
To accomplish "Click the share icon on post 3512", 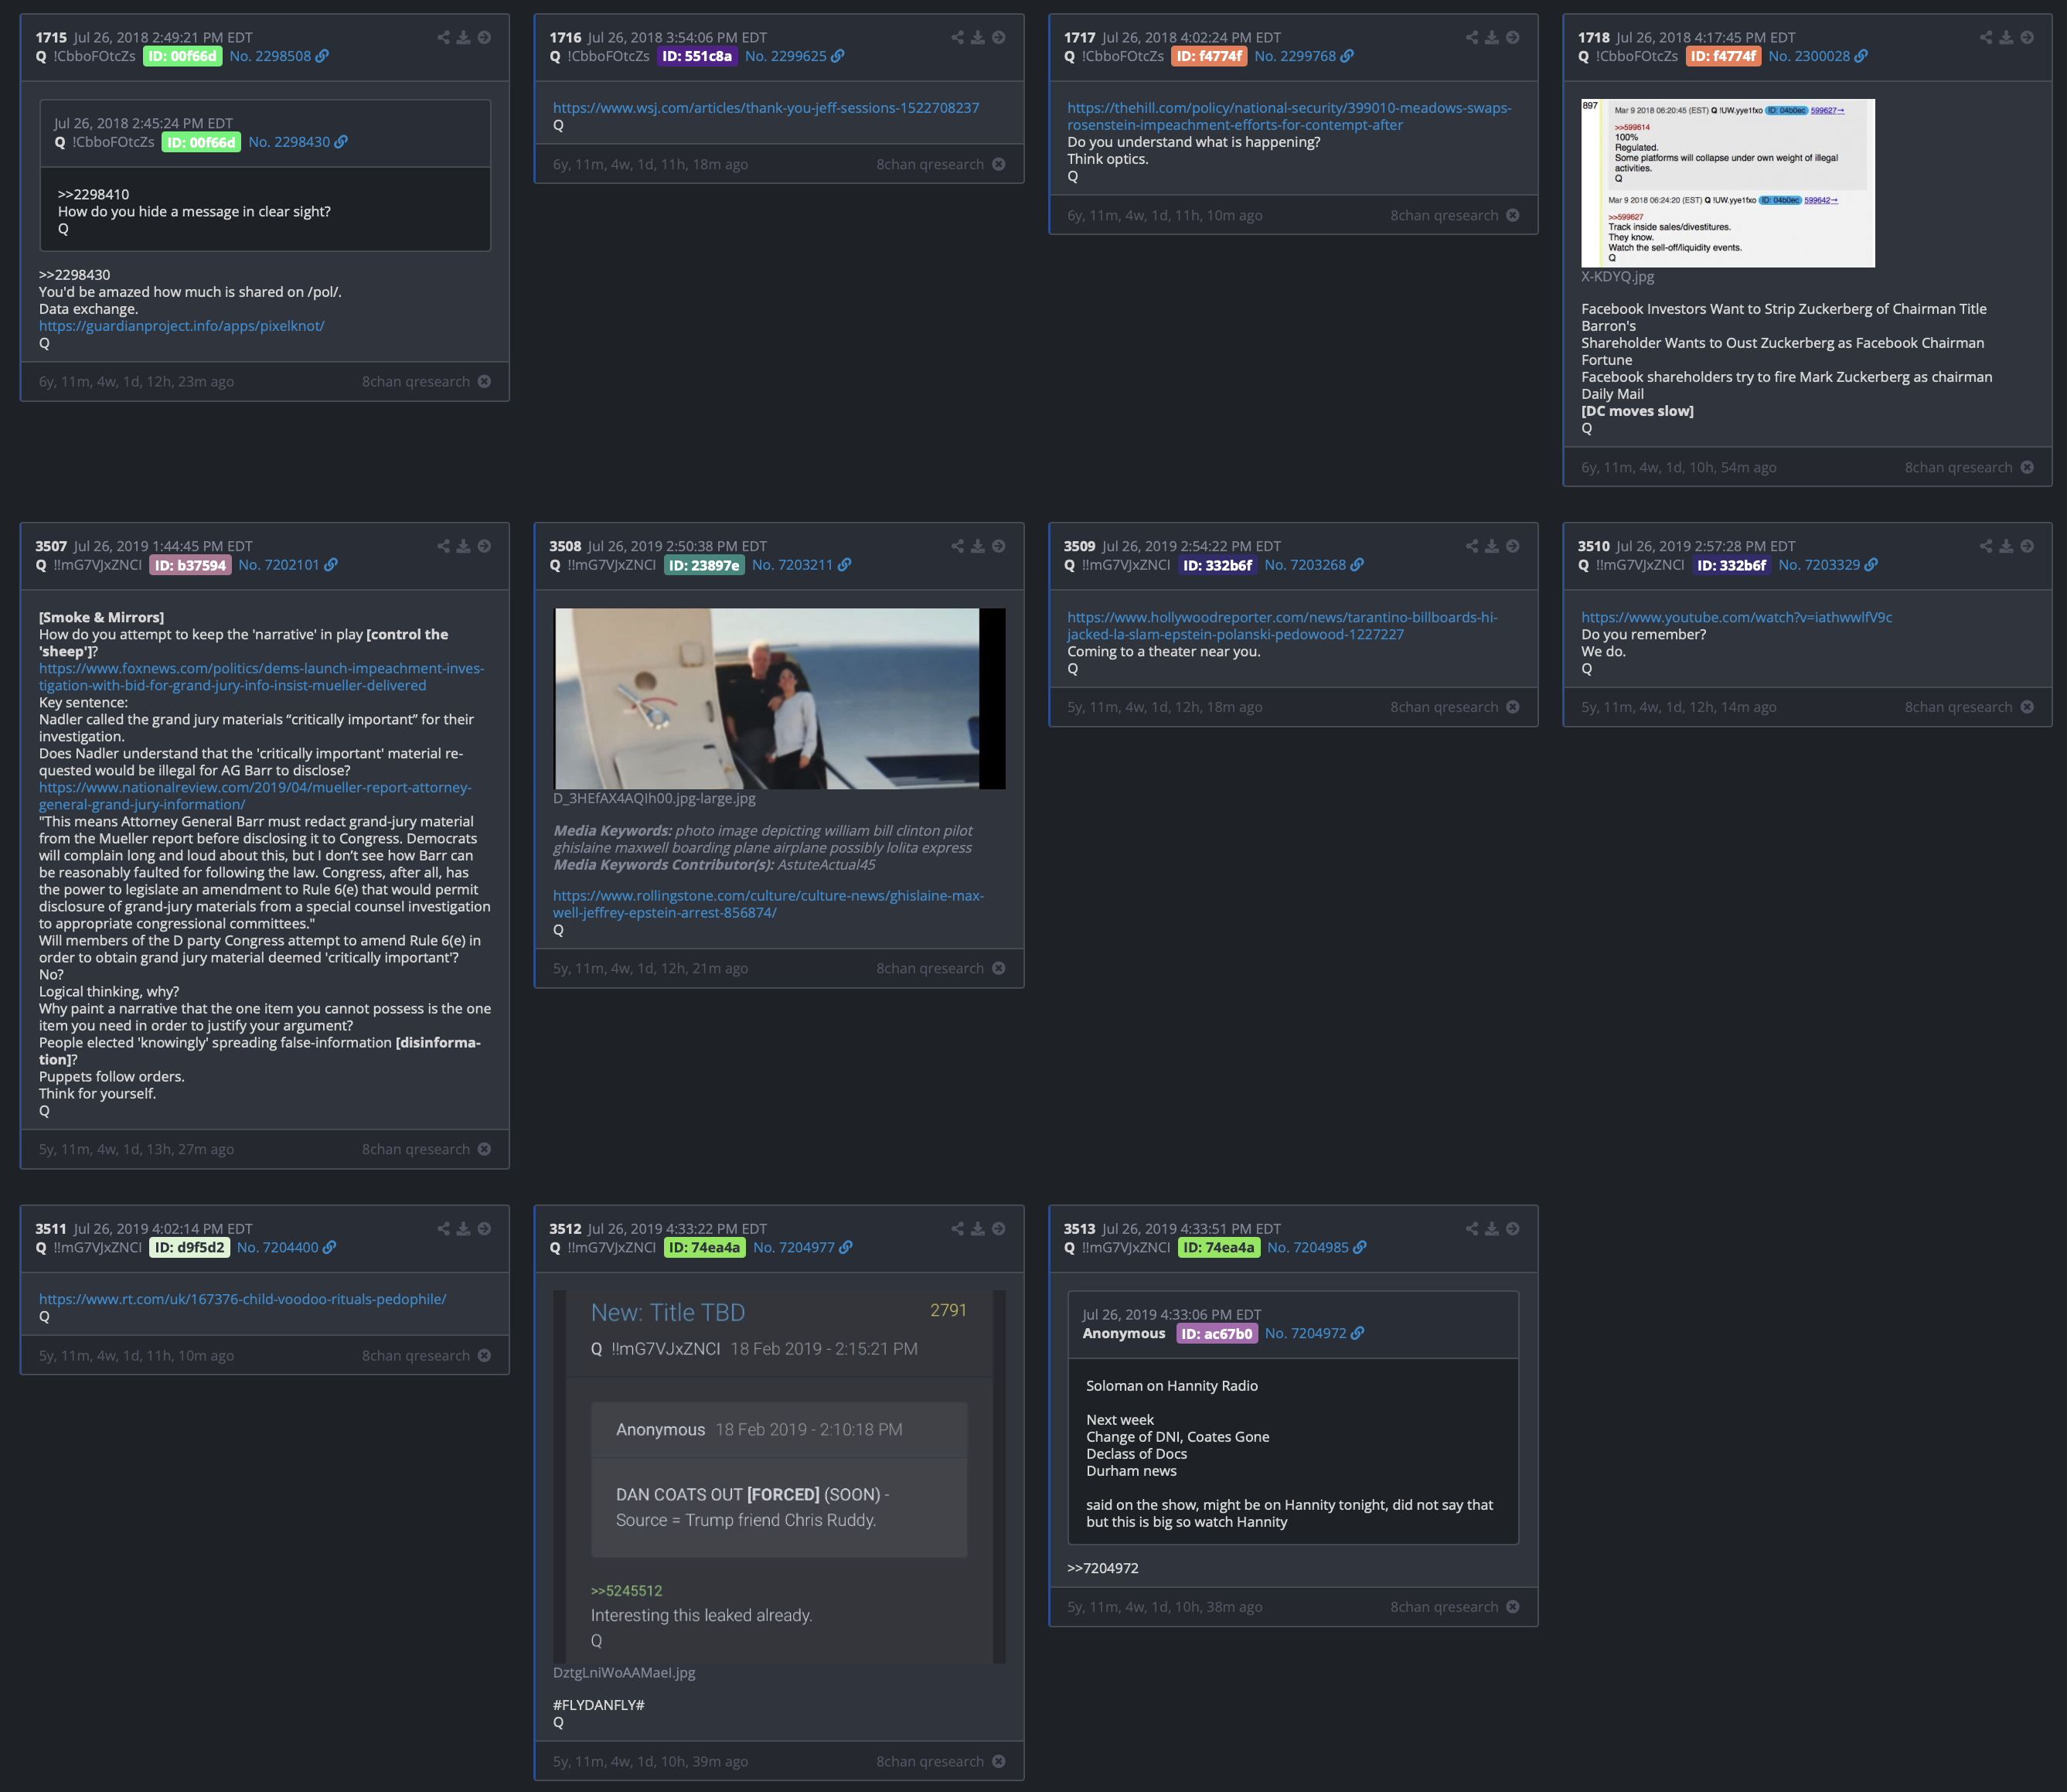I will point(957,1229).
